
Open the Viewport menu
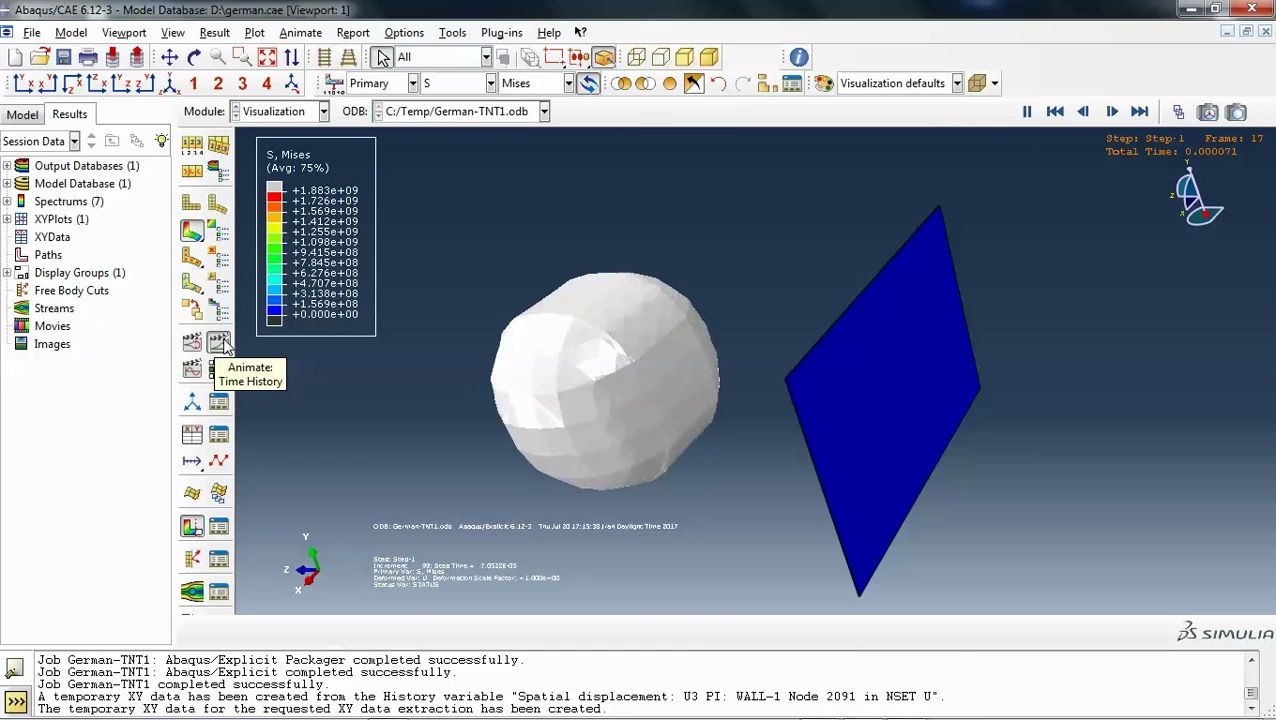(124, 33)
